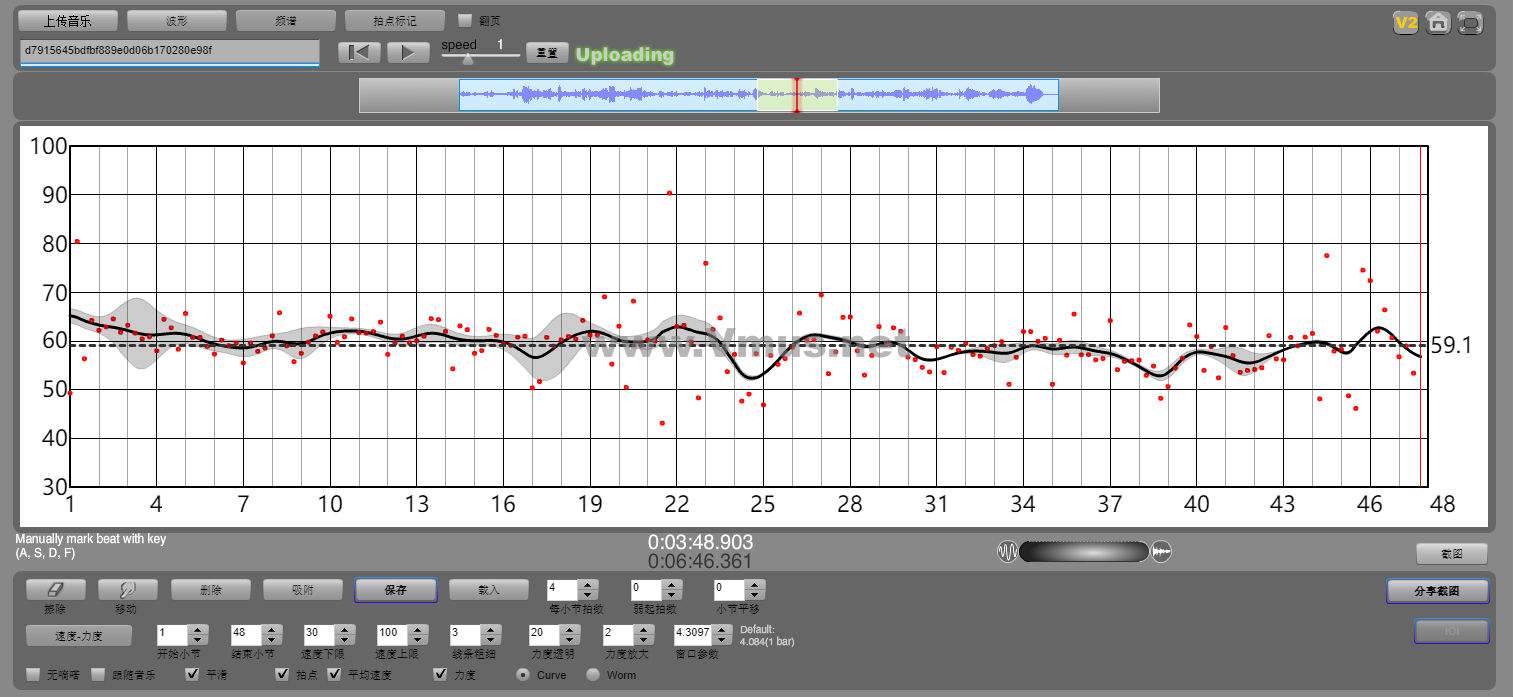Decrease 速度上限 tempo upper limit down arrow
Viewport: 1513px width, 697px height.
tap(417, 640)
